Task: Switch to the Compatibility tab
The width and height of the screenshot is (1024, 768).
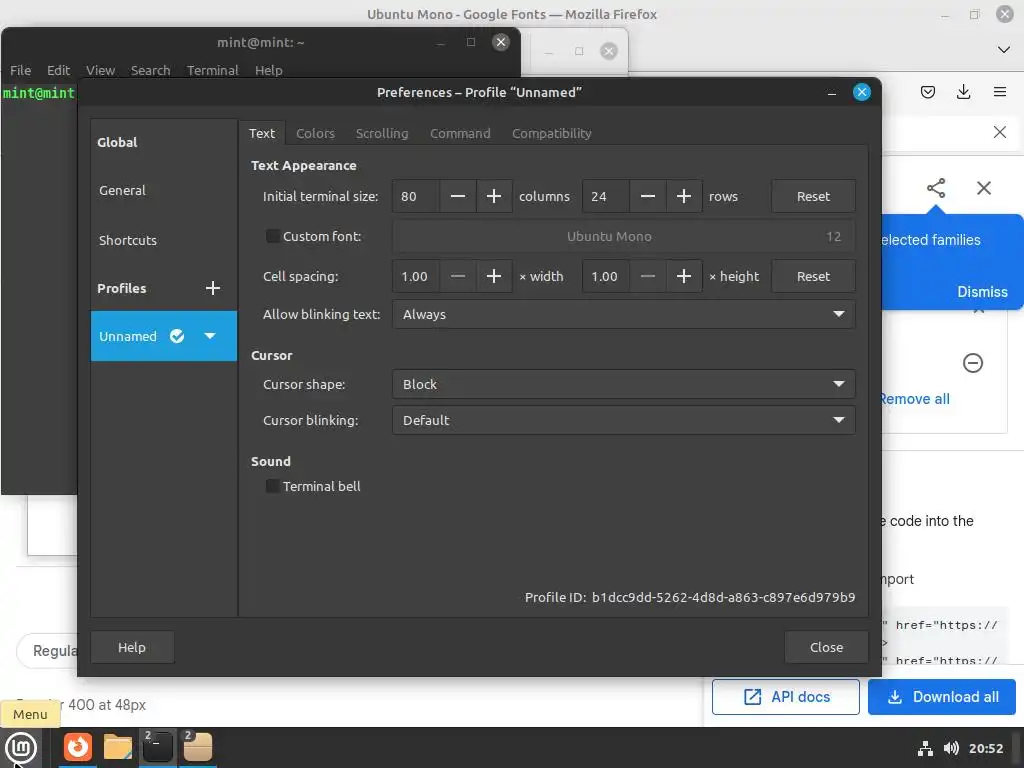Action: click(x=552, y=133)
